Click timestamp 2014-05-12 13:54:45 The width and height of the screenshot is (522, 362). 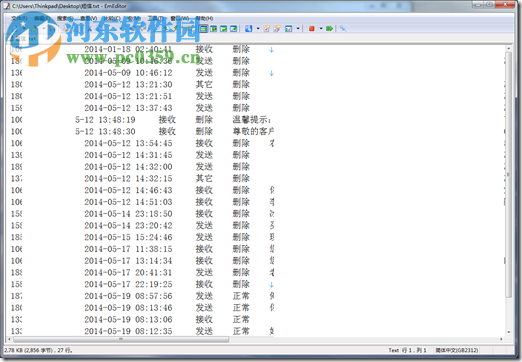point(128,143)
